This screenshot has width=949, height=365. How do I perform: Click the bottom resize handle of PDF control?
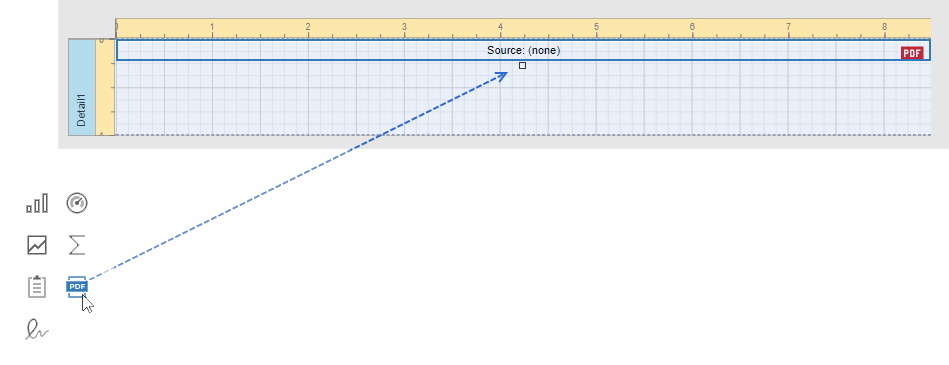coord(523,65)
